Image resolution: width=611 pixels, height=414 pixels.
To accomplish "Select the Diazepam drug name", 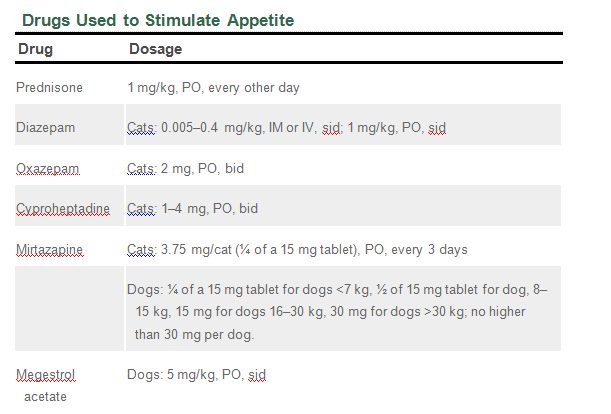I will coord(45,128).
